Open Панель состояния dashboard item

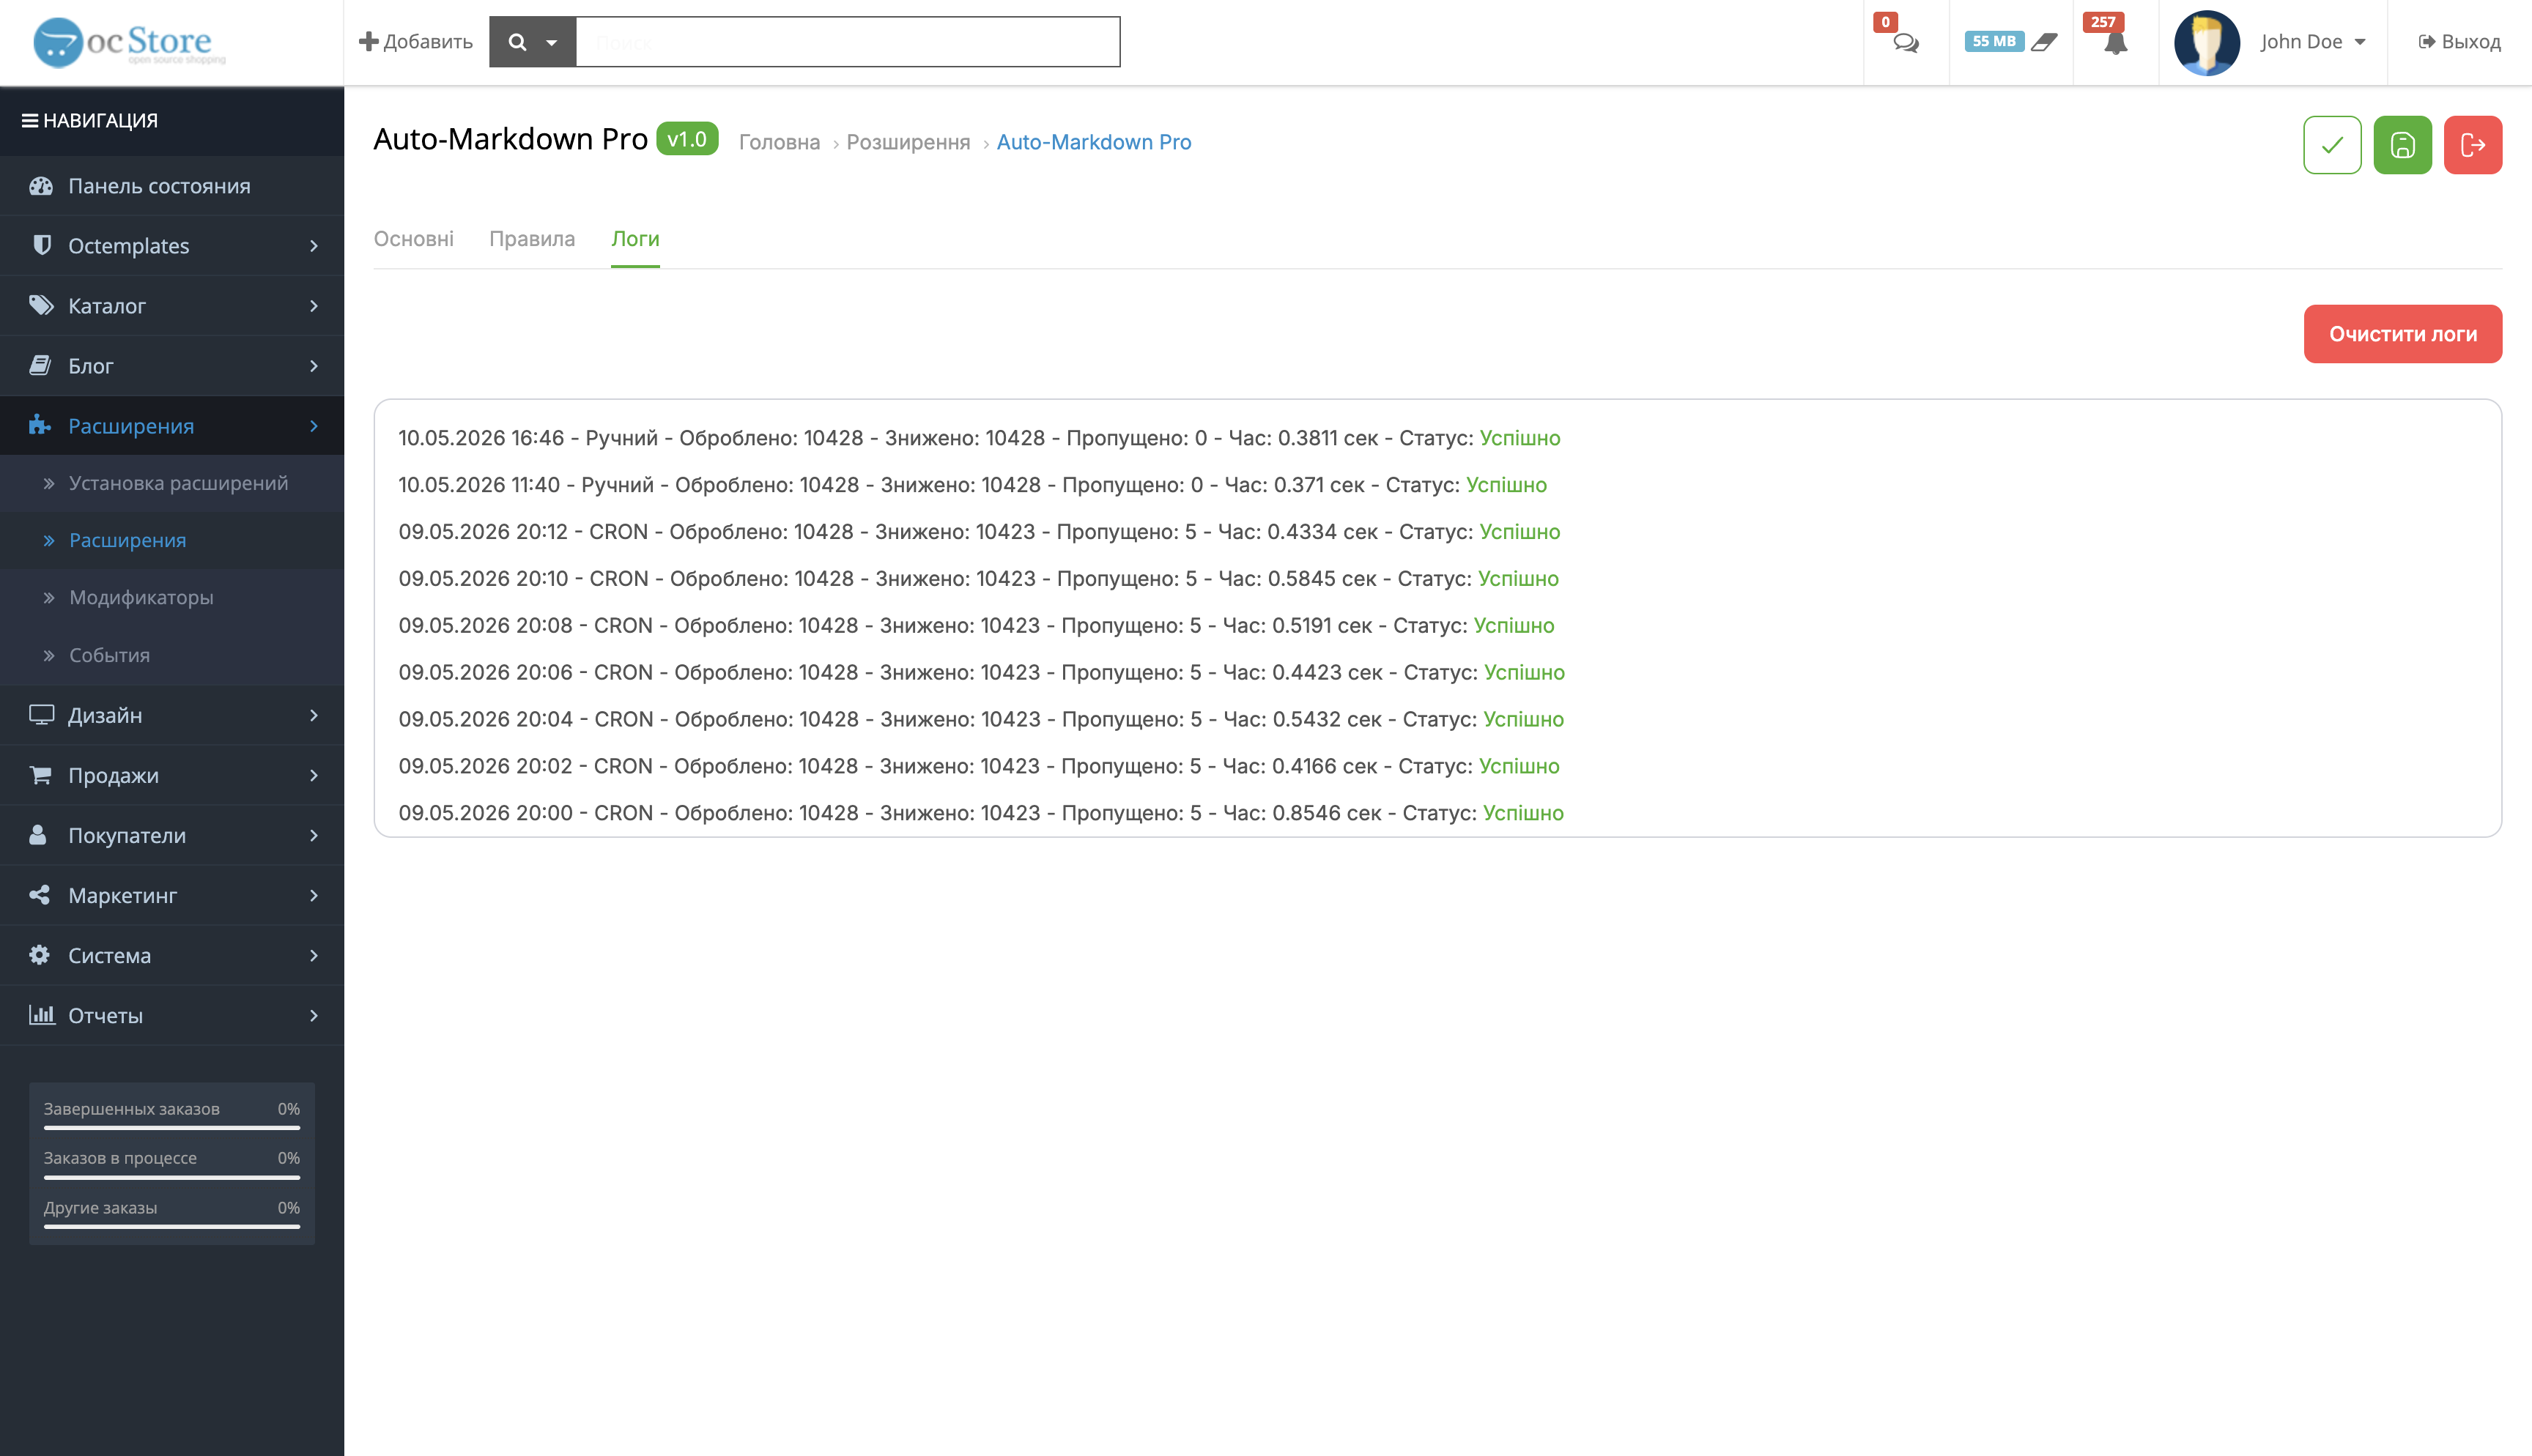click(x=172, y=186)
